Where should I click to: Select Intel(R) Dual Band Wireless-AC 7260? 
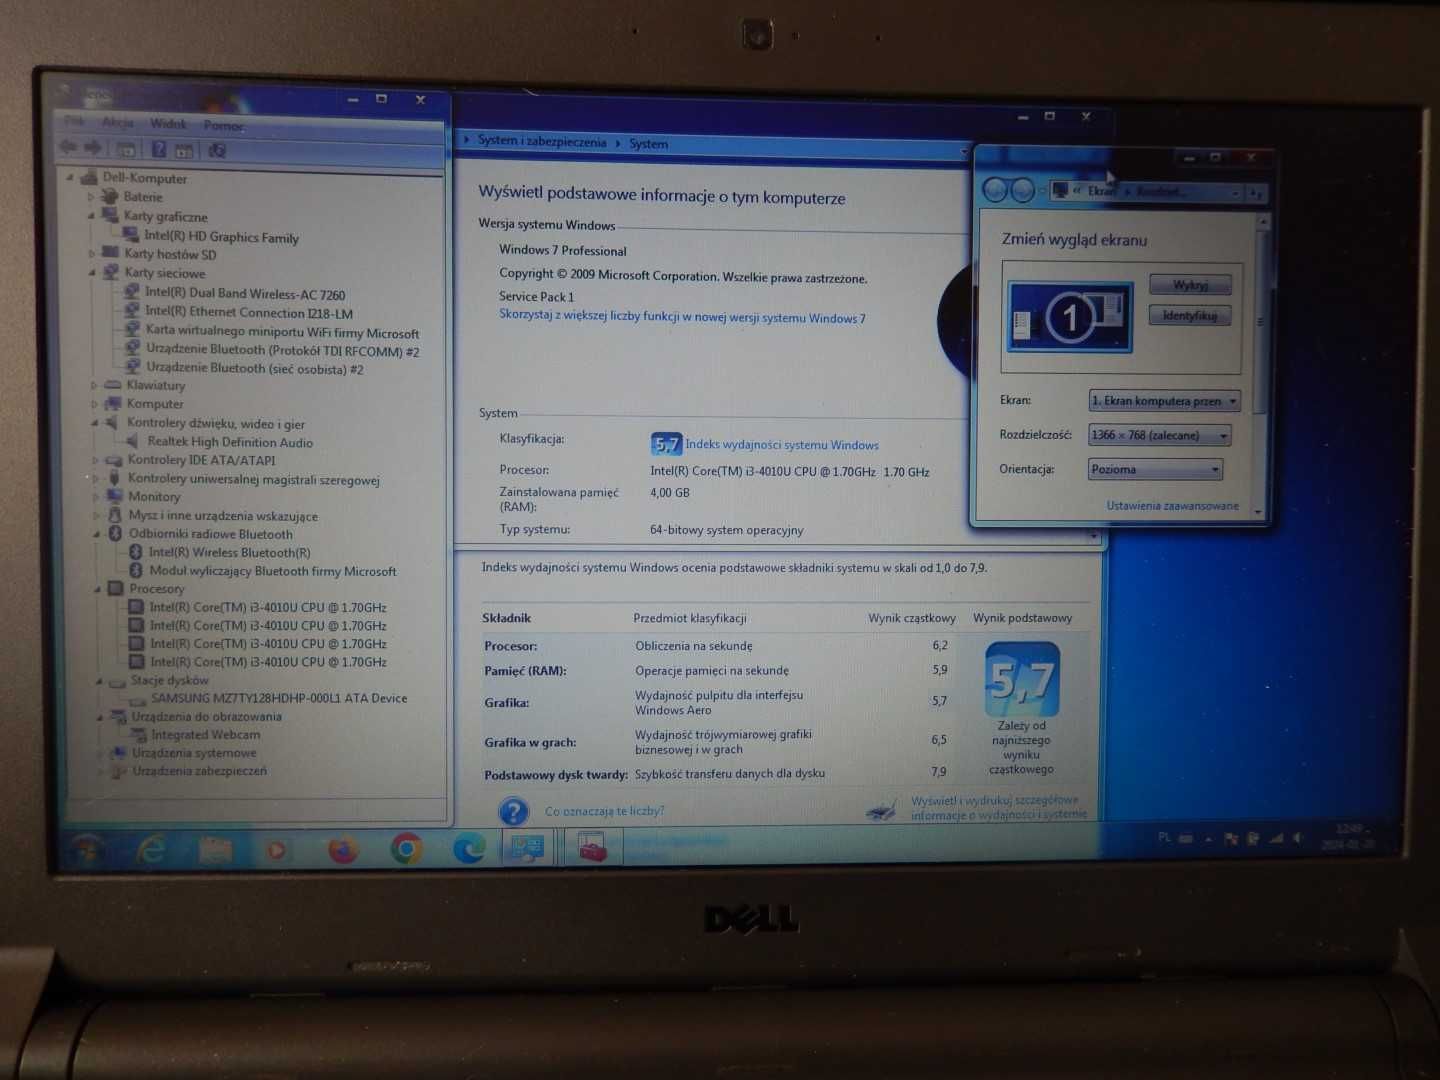245,294
